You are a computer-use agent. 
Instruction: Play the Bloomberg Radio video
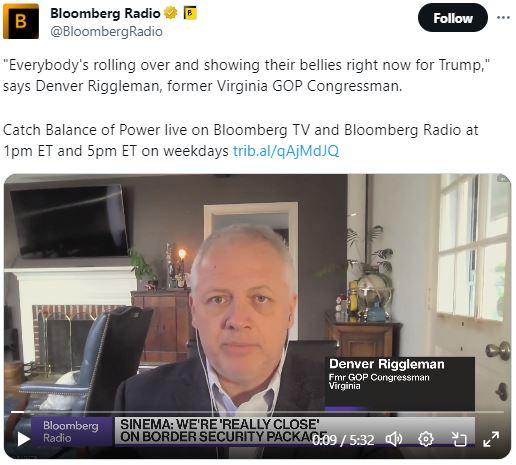pos(23,439)
